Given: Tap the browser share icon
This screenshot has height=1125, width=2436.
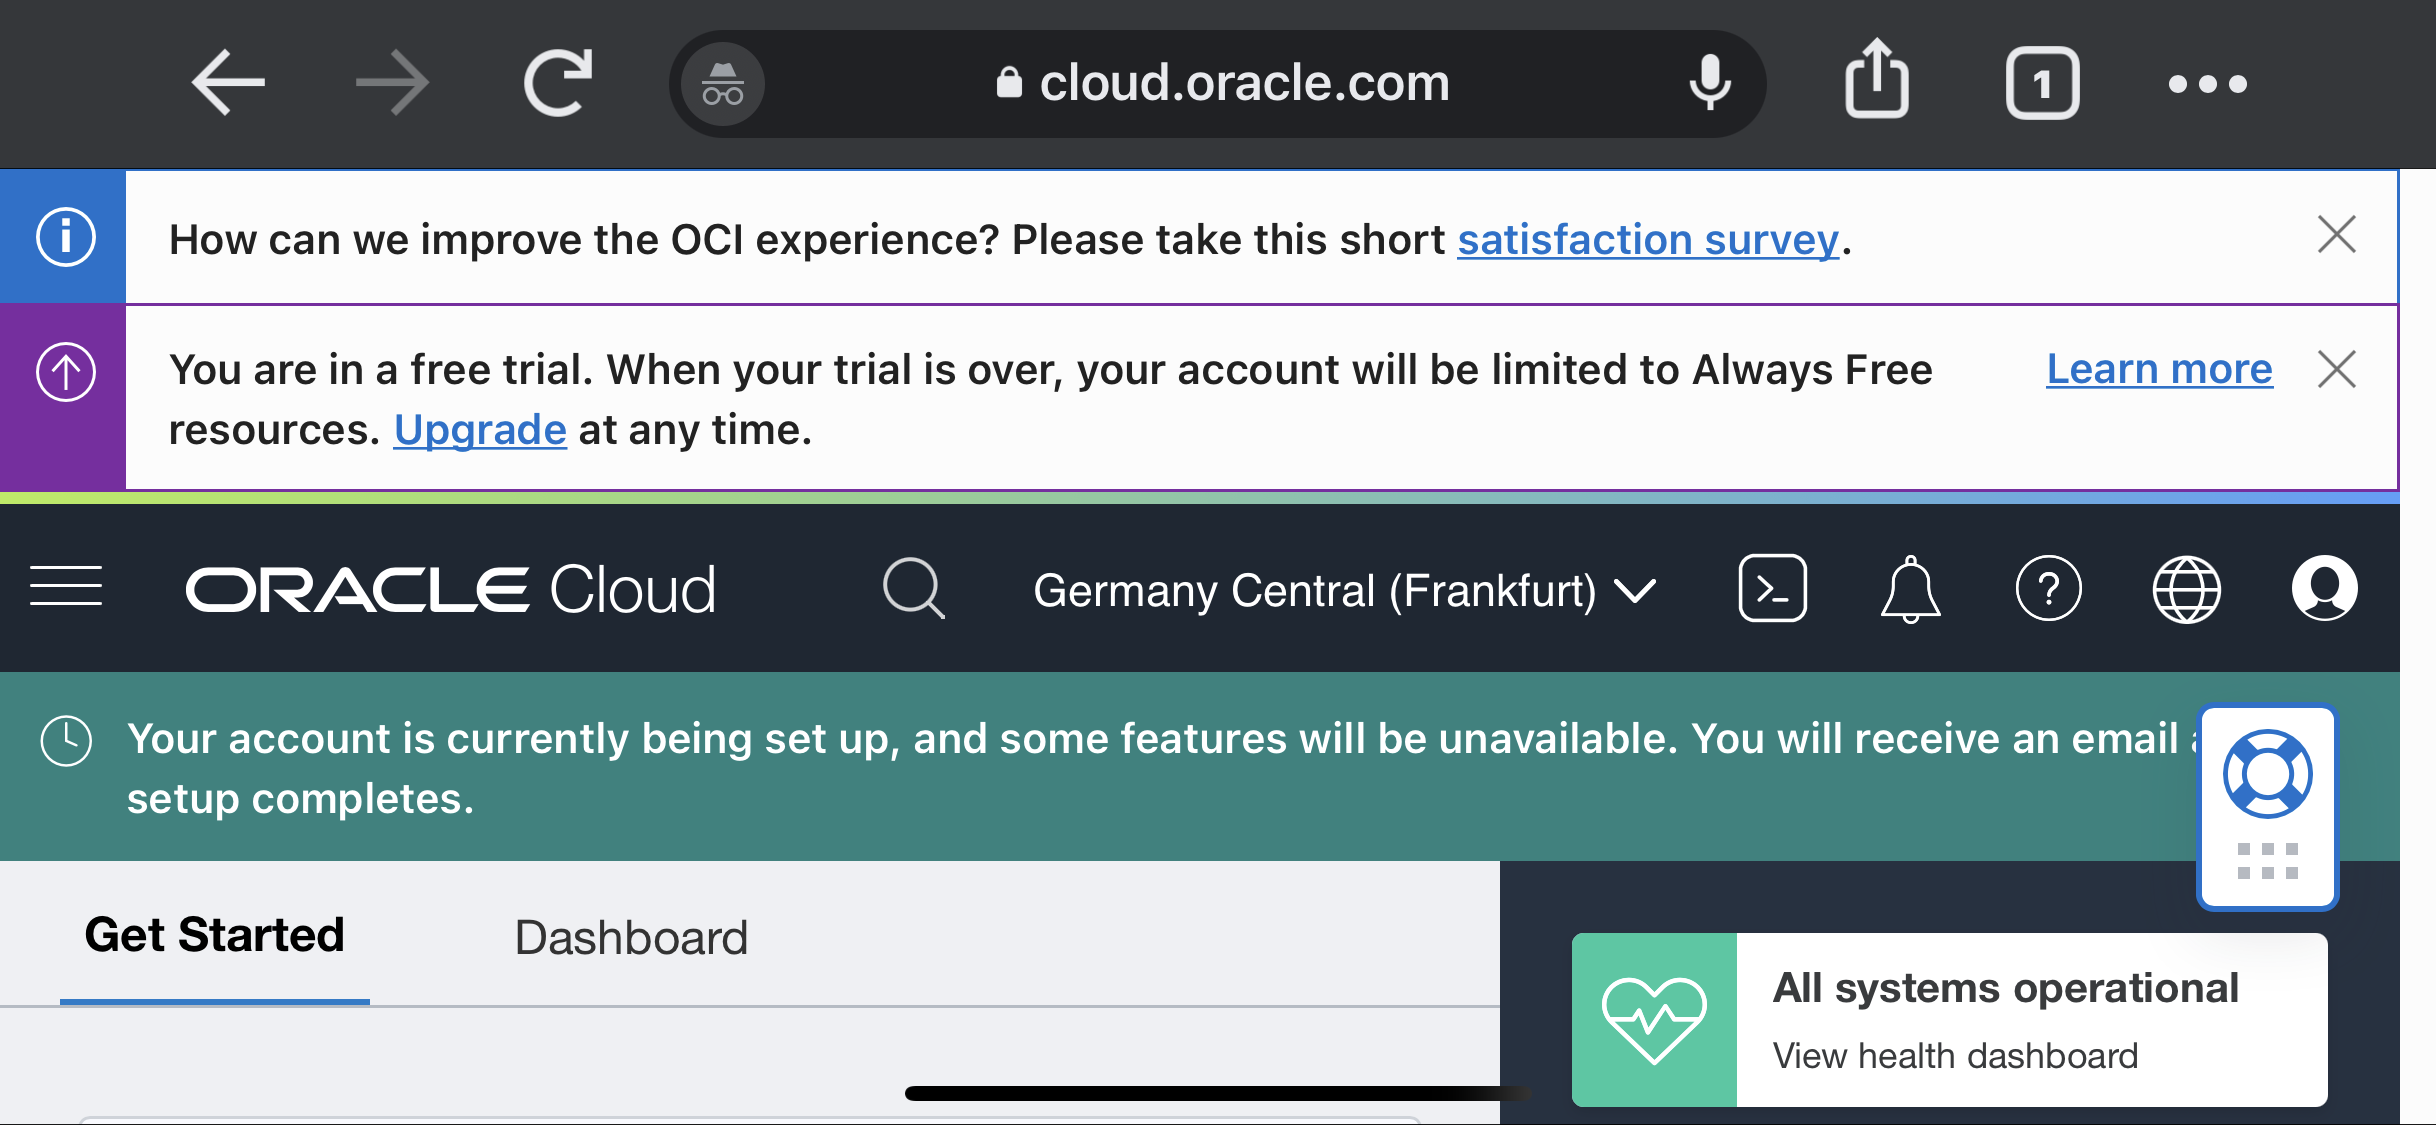Looking at the screenshot, I should point(1876,80).
